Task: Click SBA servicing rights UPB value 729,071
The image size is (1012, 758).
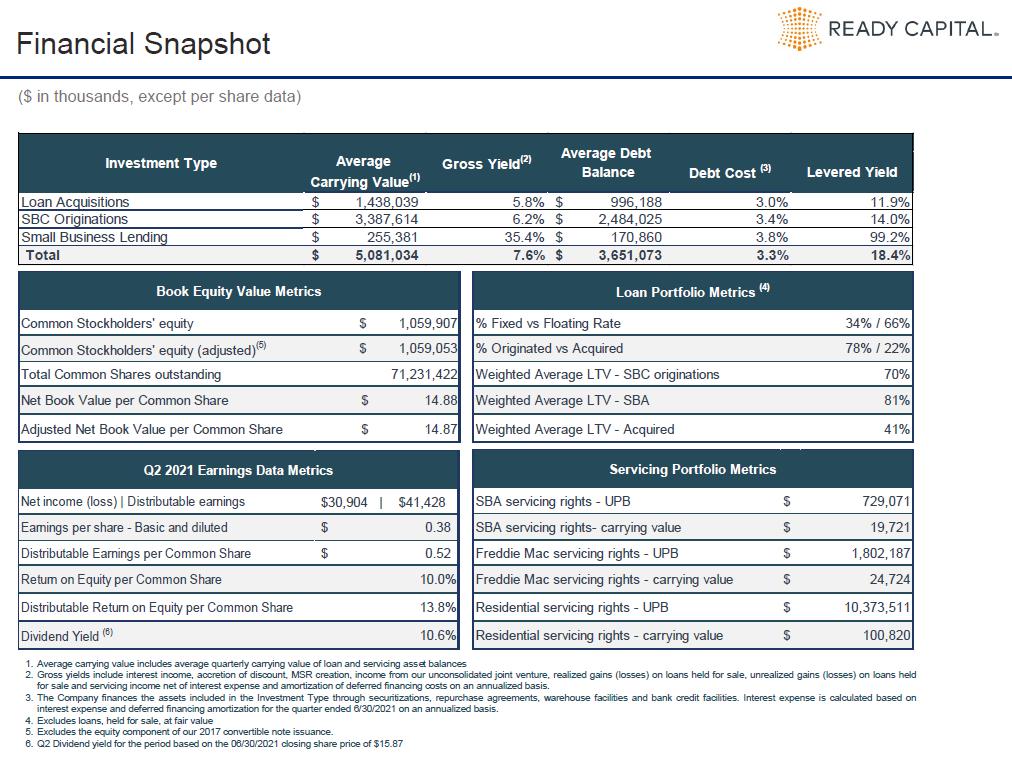Action: coord(886,501)
